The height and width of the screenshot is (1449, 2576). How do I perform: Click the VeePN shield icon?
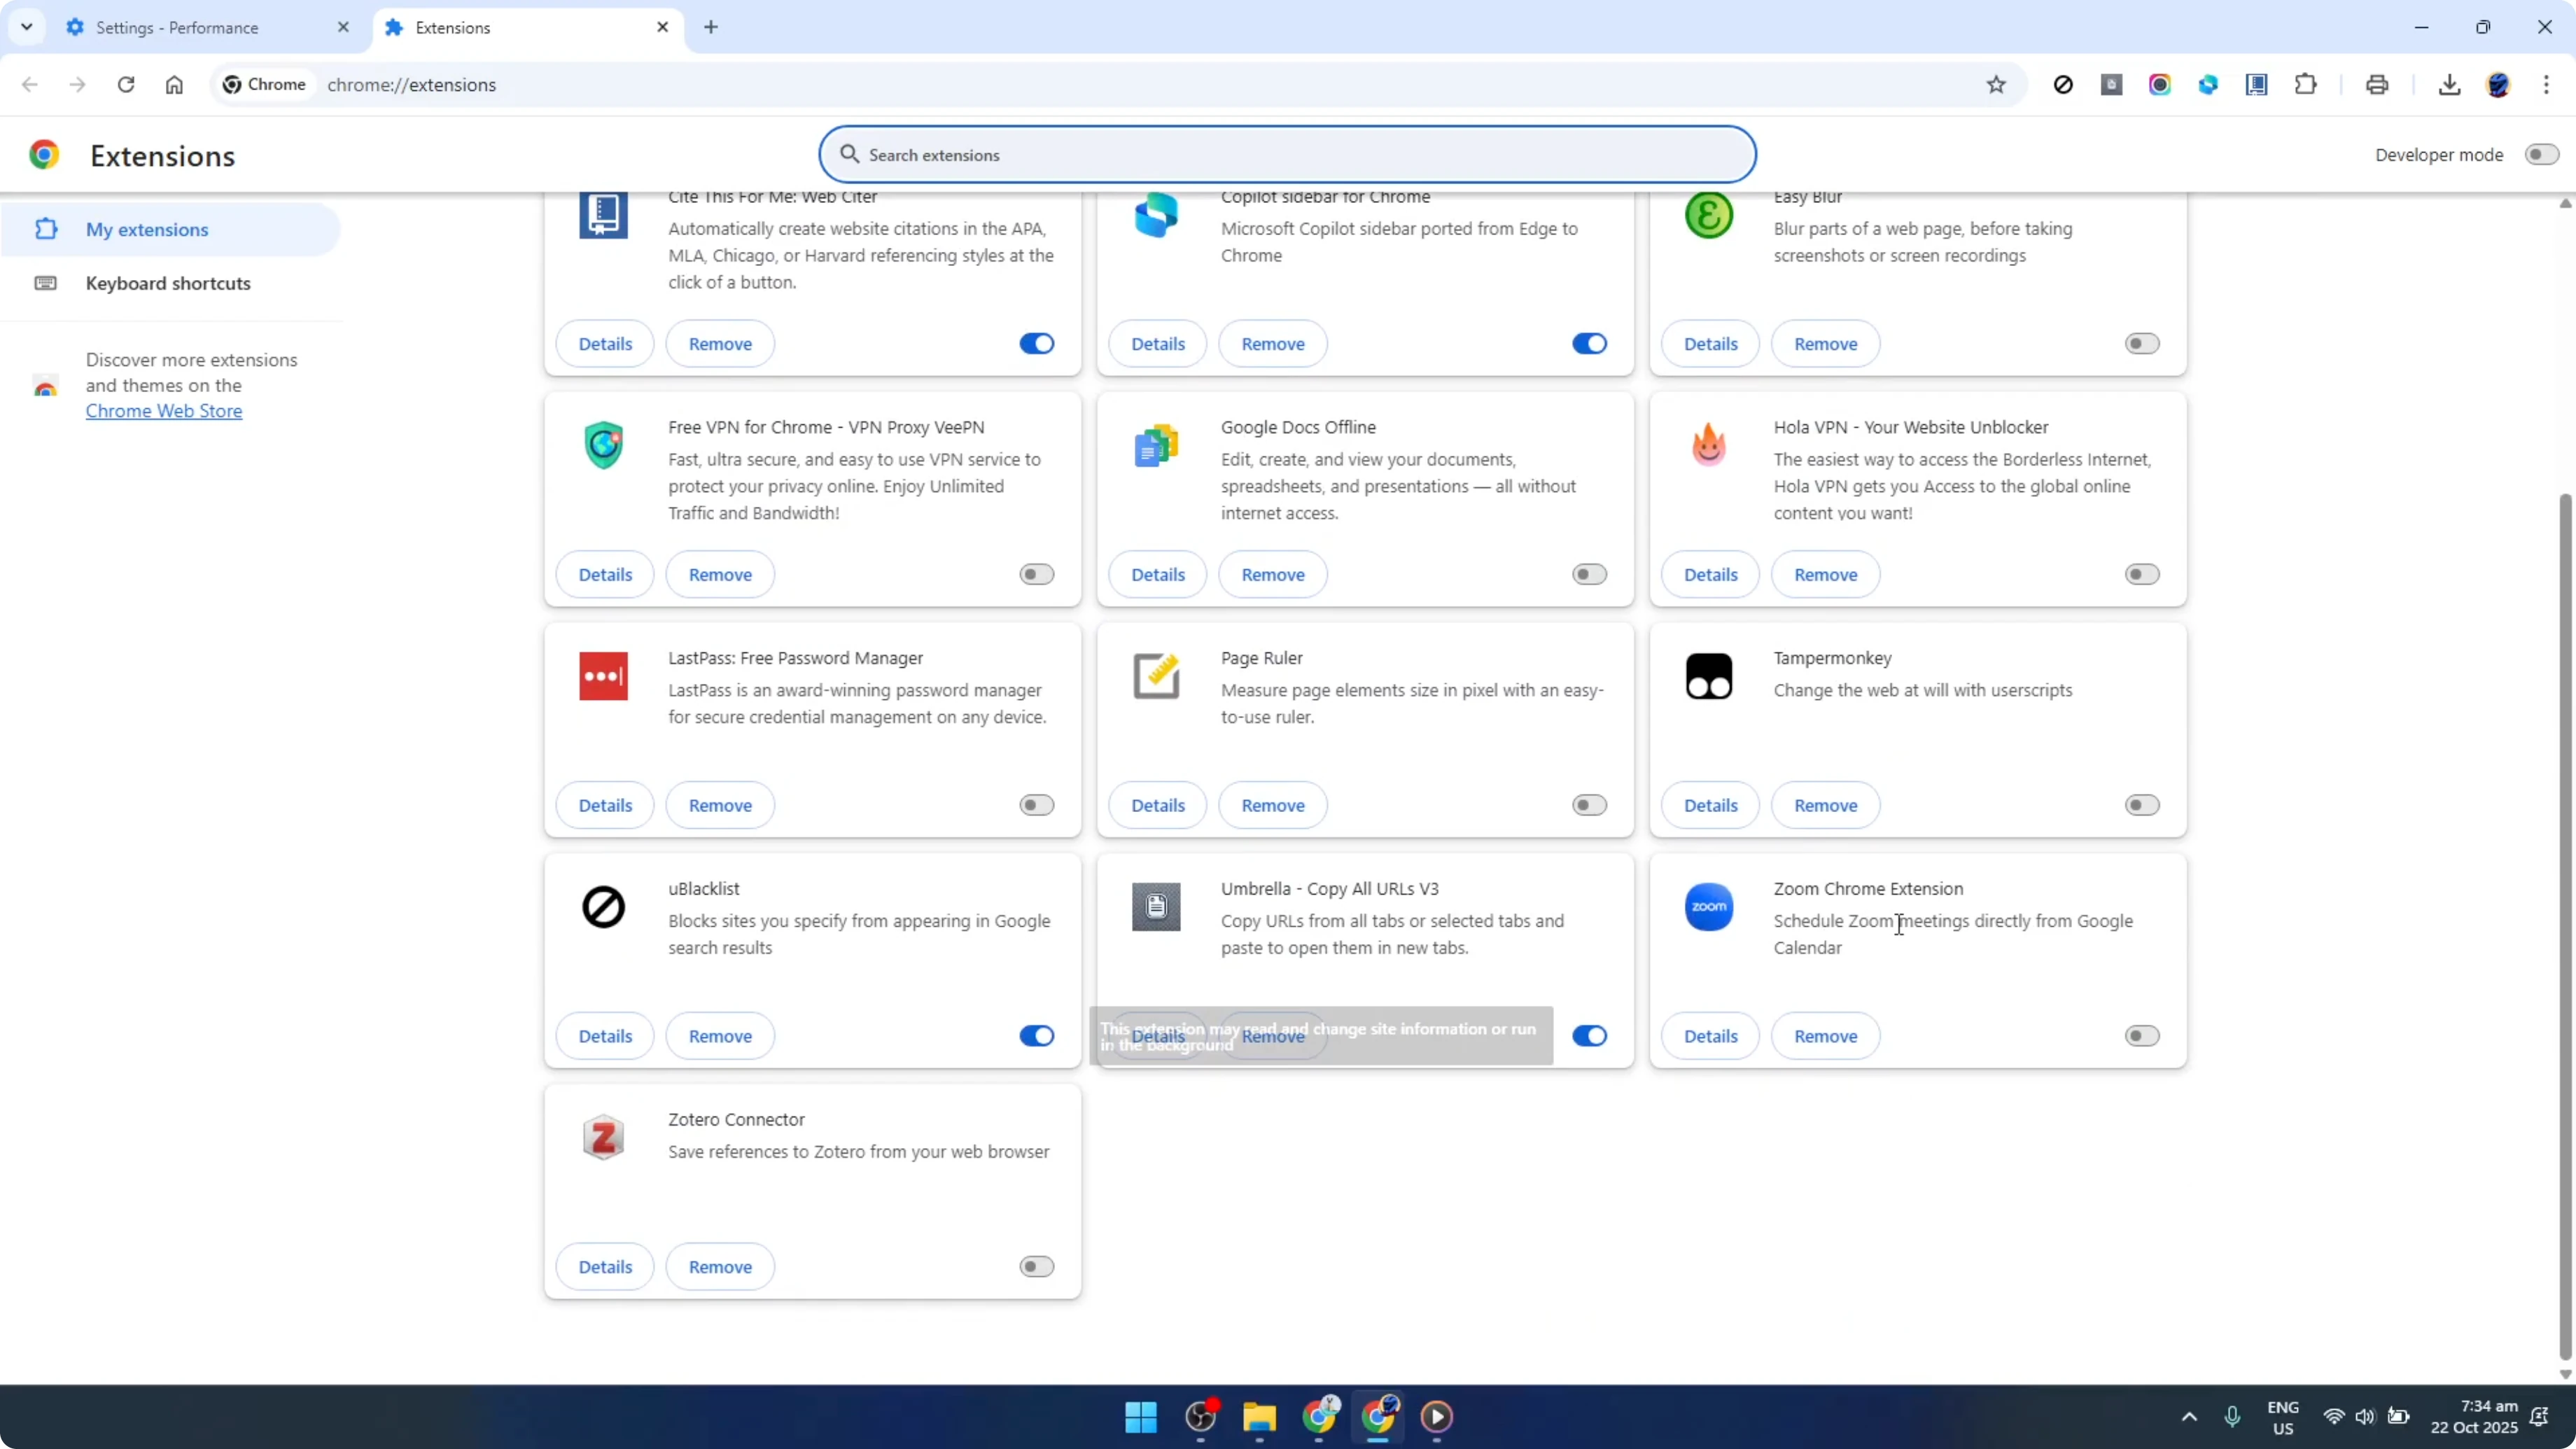pos(603,446)
